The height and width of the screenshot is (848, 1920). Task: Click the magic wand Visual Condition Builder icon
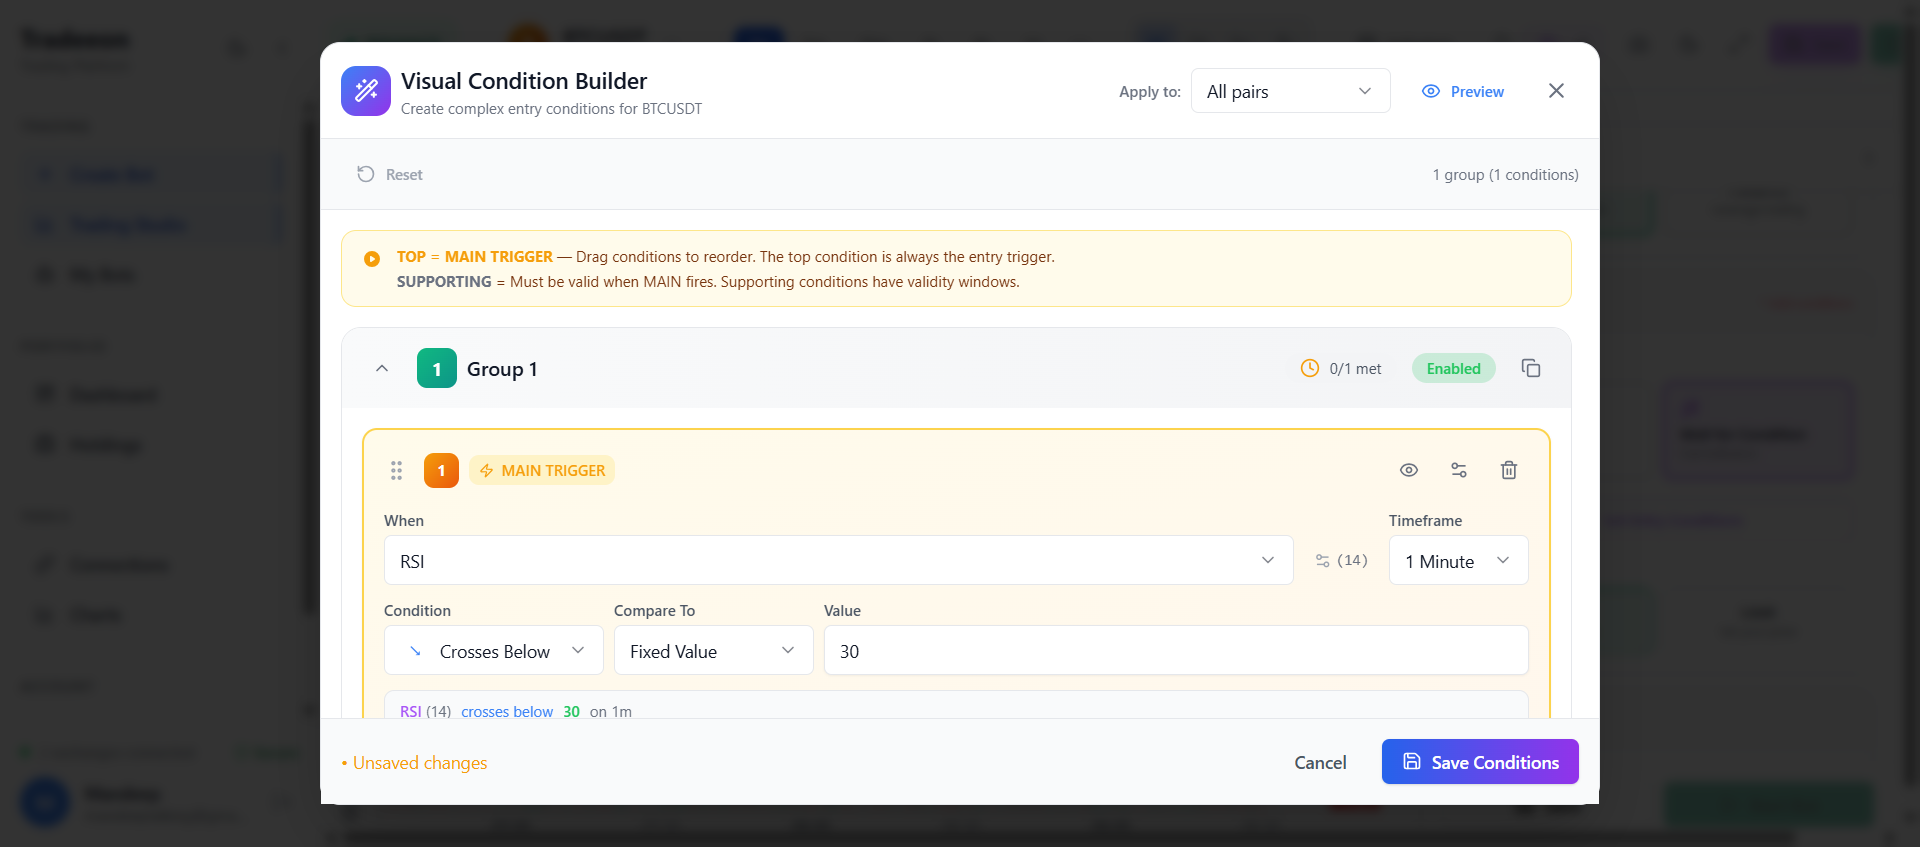pyautogui.click(x=366, y=91)
